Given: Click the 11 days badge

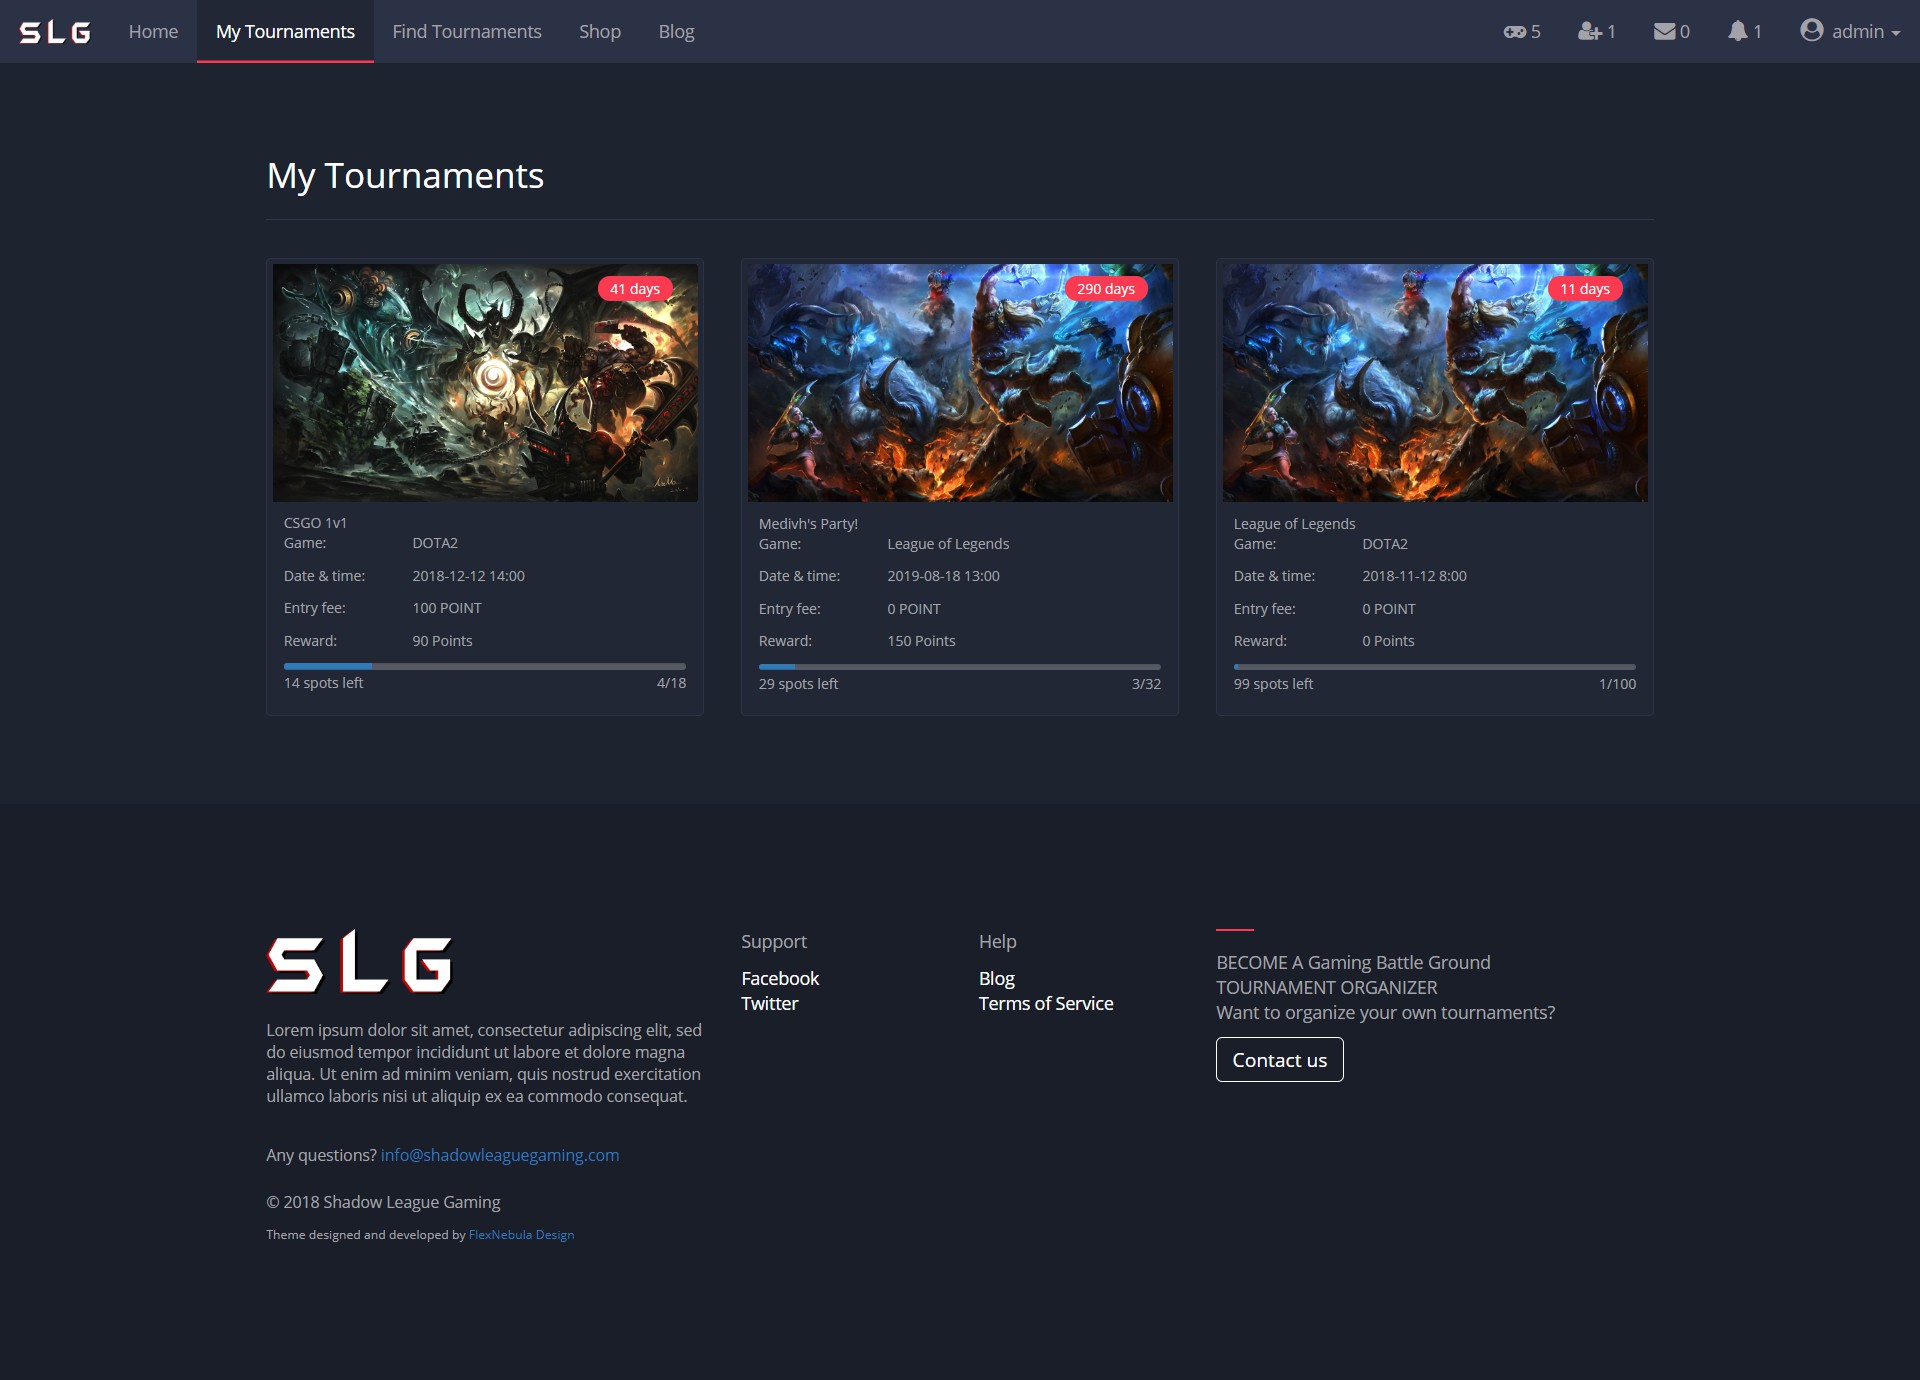Looking at the screenshot, I should coord(1584,289).
